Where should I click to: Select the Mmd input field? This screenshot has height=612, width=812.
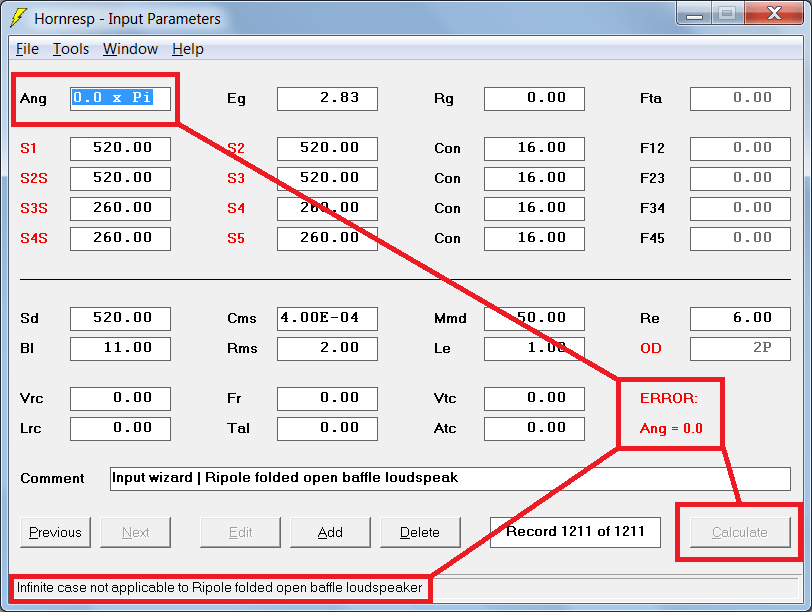click(x=534, y=318)
